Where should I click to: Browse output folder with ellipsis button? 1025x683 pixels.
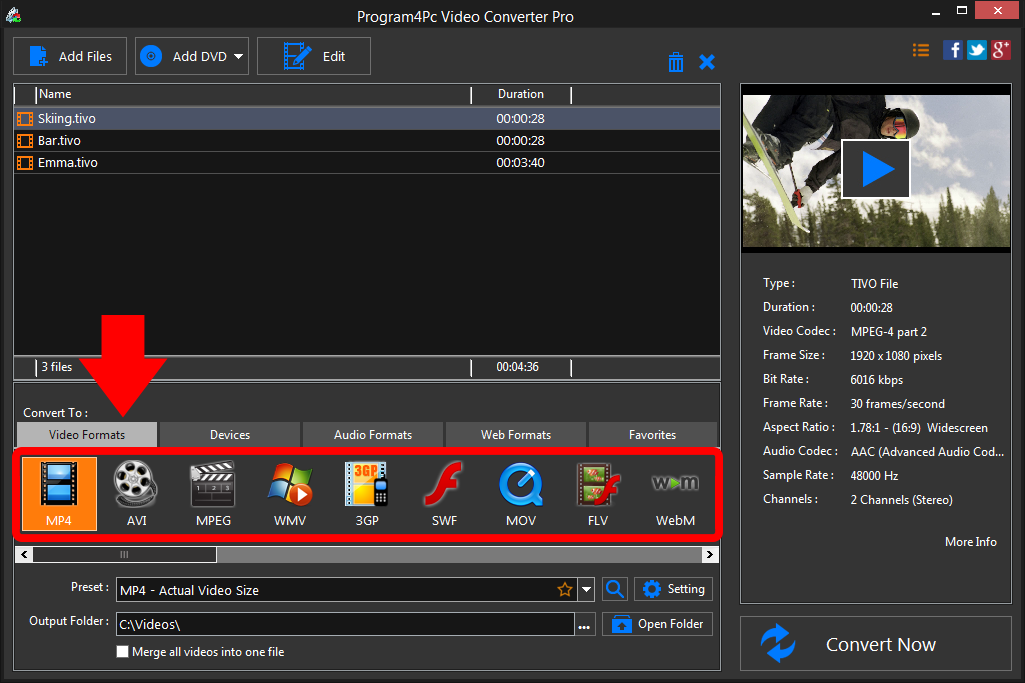pos(584,625)
